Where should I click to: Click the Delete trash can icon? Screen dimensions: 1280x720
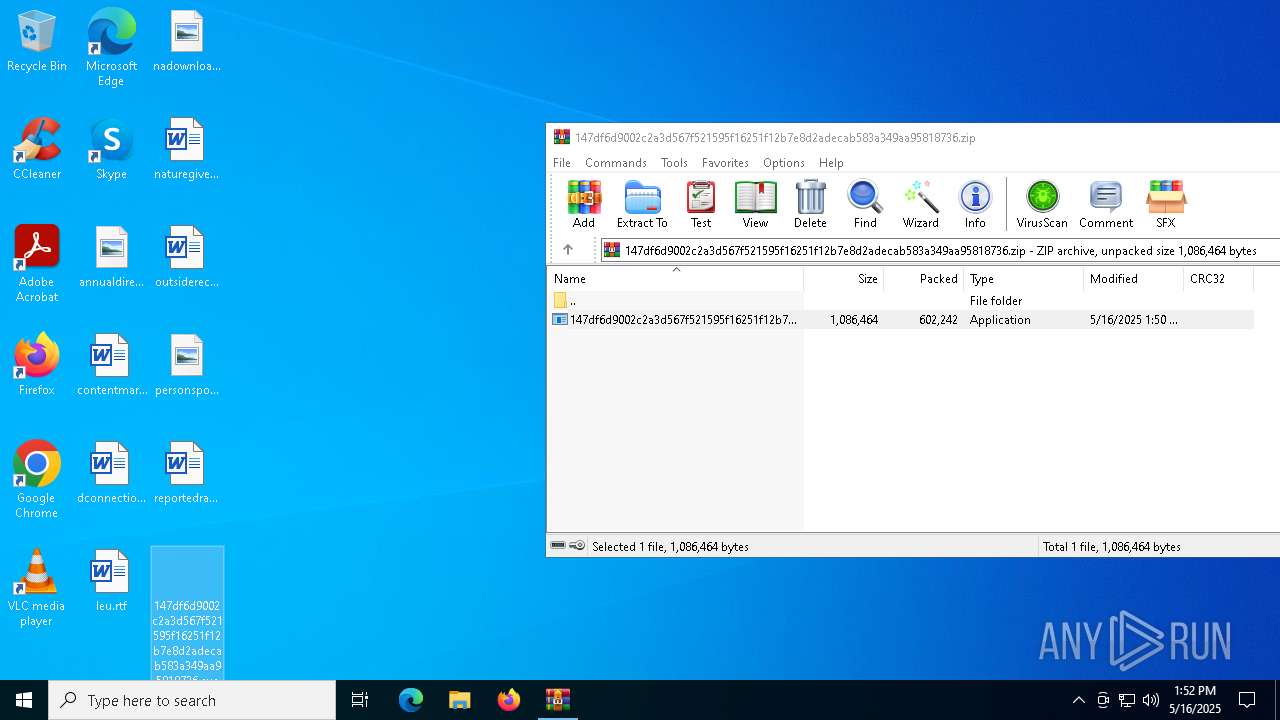(x=810, y=204)
